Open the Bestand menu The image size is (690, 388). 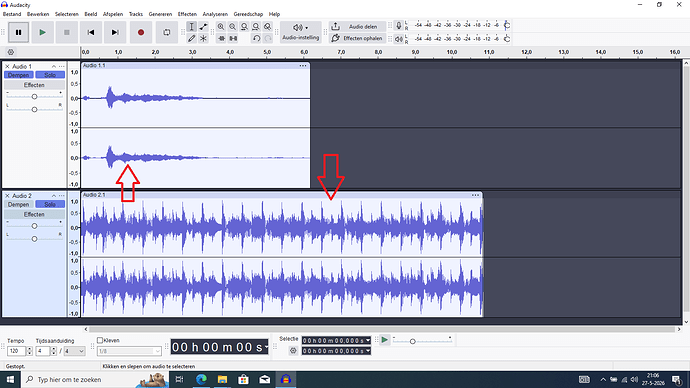tap(12, 14)
